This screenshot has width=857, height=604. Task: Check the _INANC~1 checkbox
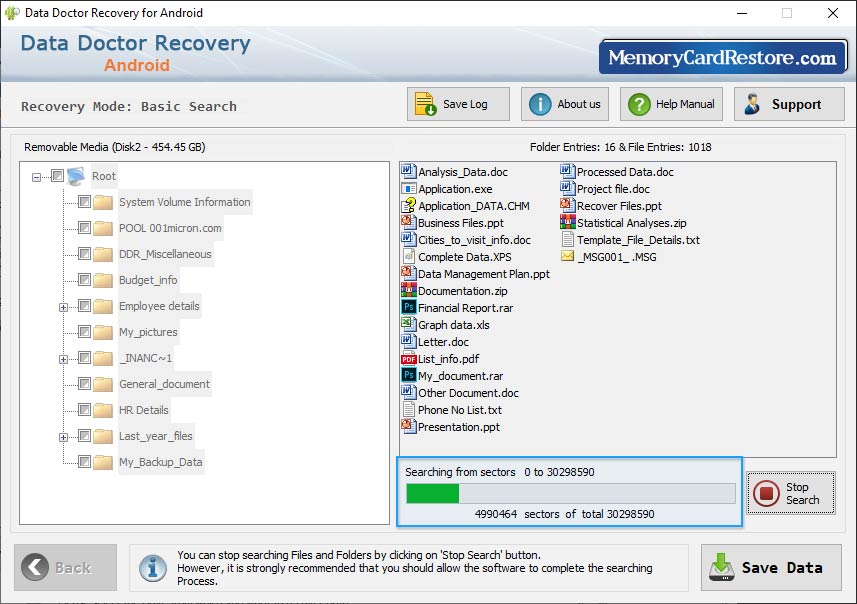tap(84, 357)
